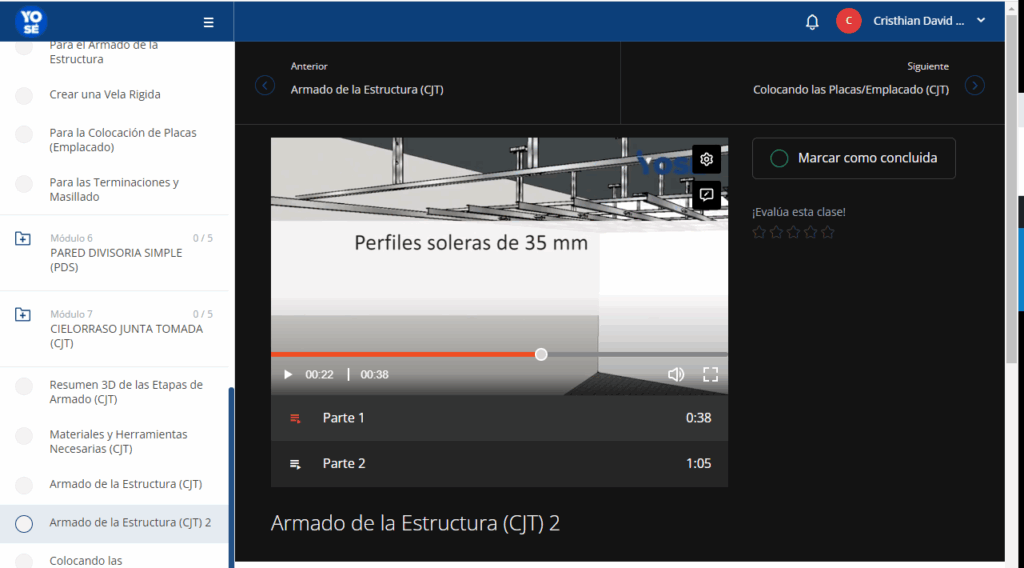Open the notifications bell
Viewport: 1024px width, 568px height.
pyautogui.click(x=812, y=22)
